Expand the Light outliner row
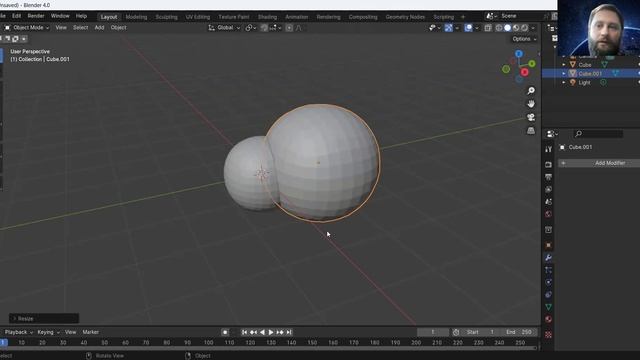The height and width of the screenshot is (360, 640). tap(564, 82)
